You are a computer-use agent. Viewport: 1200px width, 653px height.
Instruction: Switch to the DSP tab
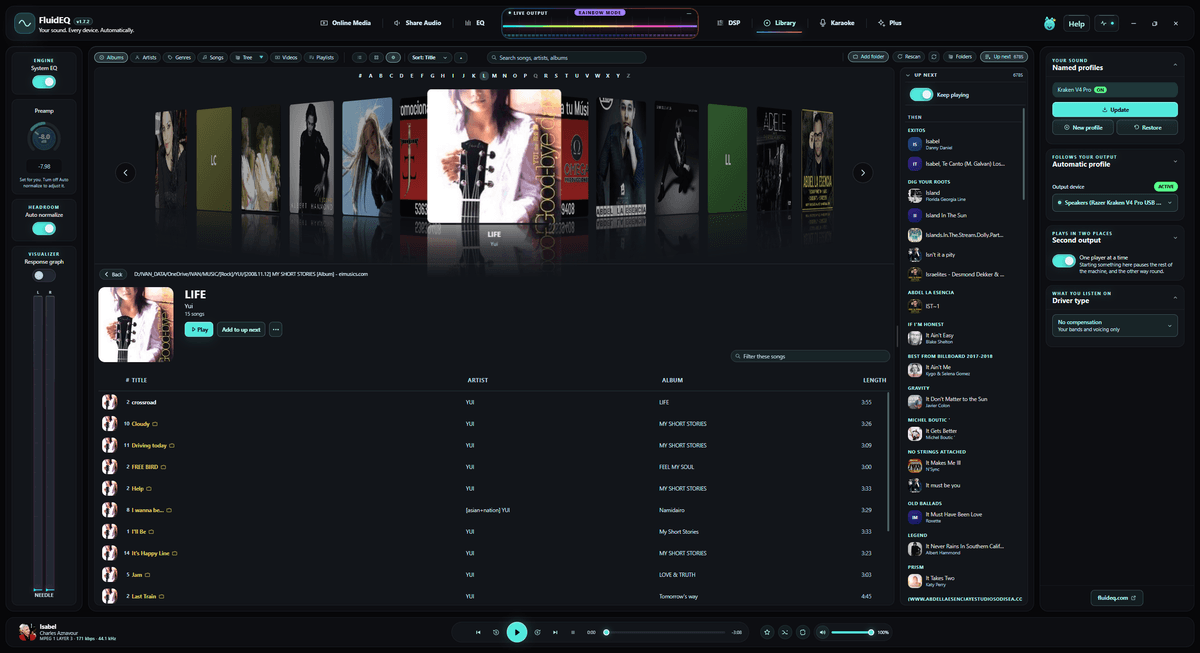[x=729, y=22]
